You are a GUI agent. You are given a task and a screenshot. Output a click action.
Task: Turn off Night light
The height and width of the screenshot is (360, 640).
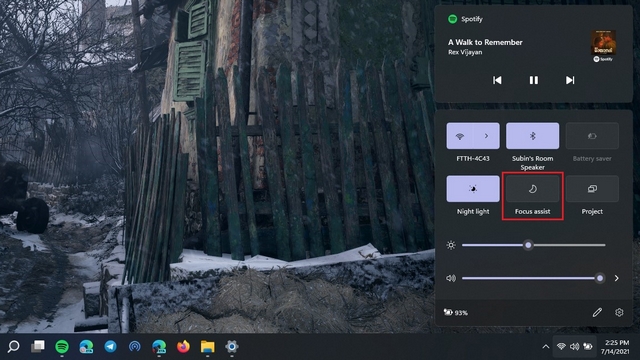tap(473, 189)
